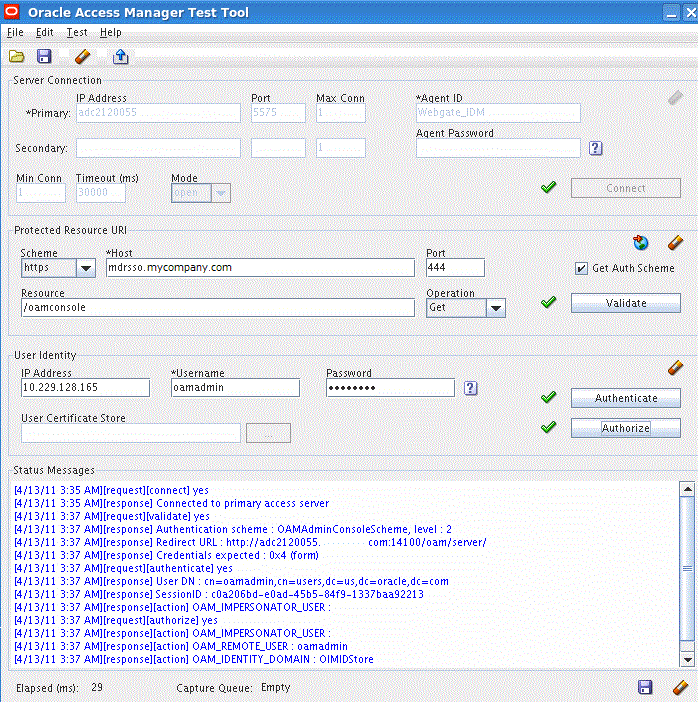Click Status Messages scrollbar down arrow
This screenshot has width=698, height=702.
tap(687, 659)
